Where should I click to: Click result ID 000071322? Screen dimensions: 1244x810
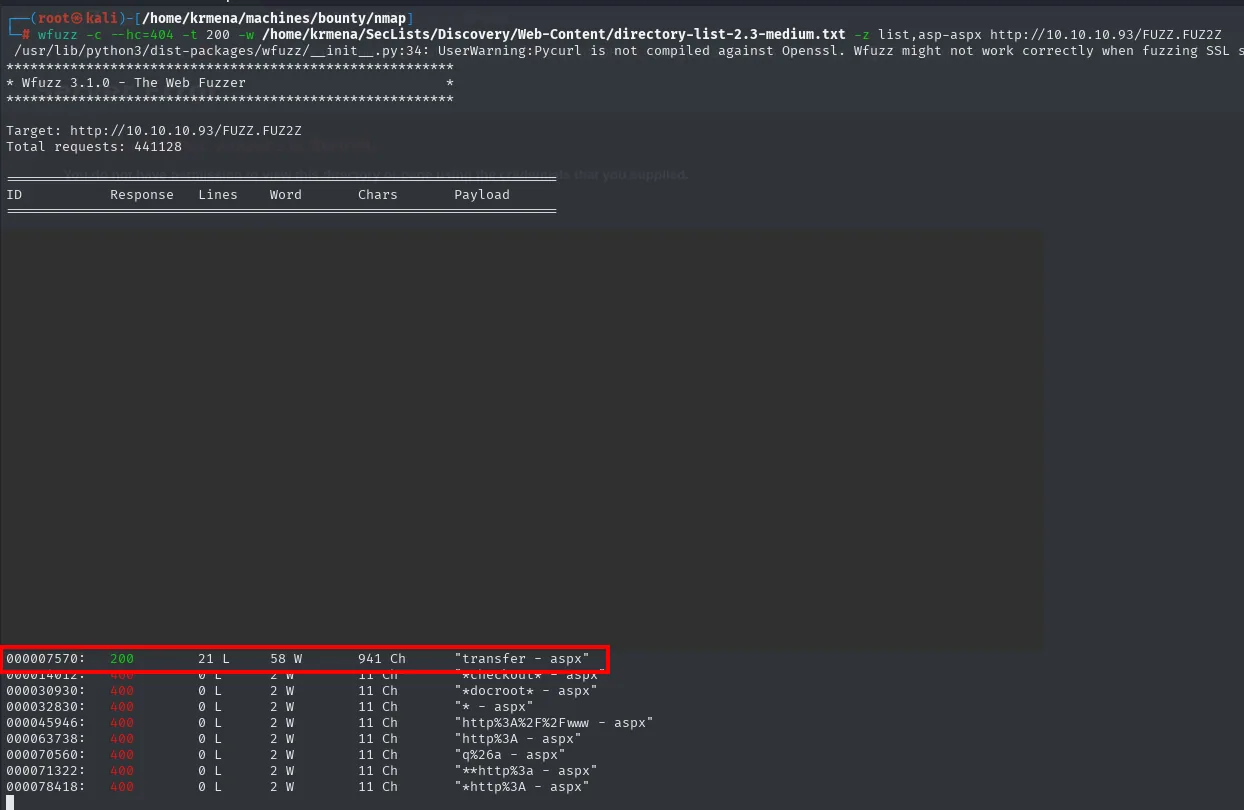pyautogui.click(x=46, y=771)
